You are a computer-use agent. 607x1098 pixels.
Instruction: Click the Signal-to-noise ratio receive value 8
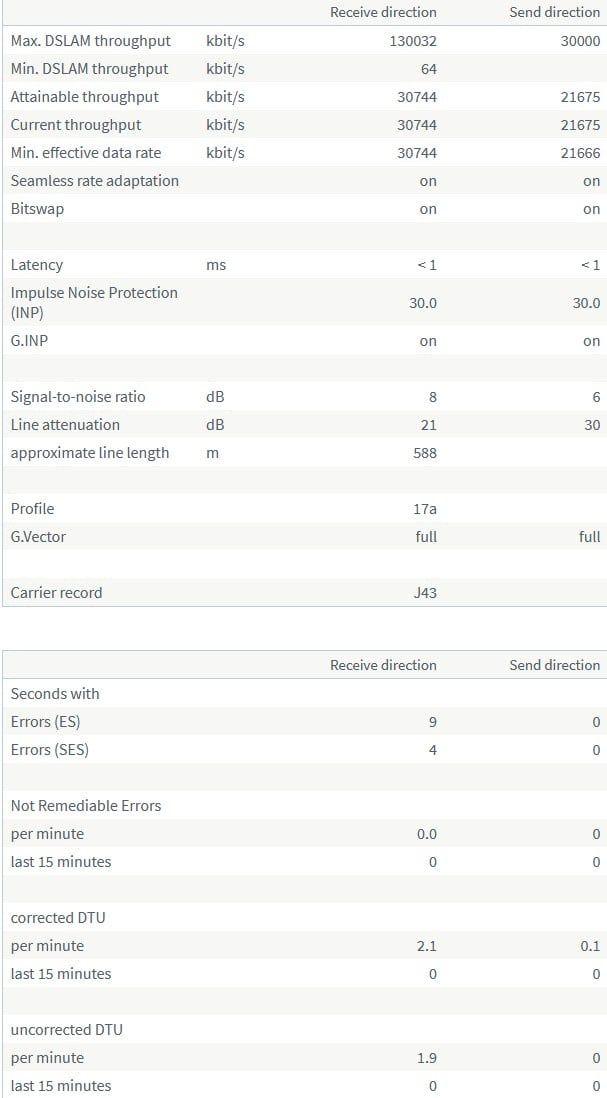433,398
